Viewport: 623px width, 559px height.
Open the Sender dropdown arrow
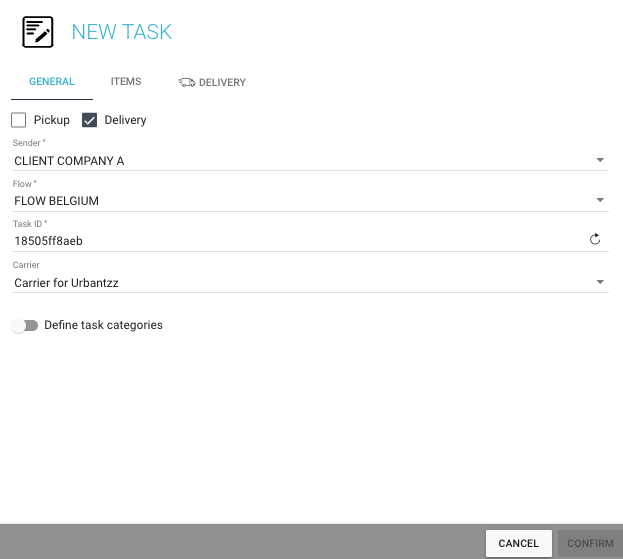click(x=600, y=160)
